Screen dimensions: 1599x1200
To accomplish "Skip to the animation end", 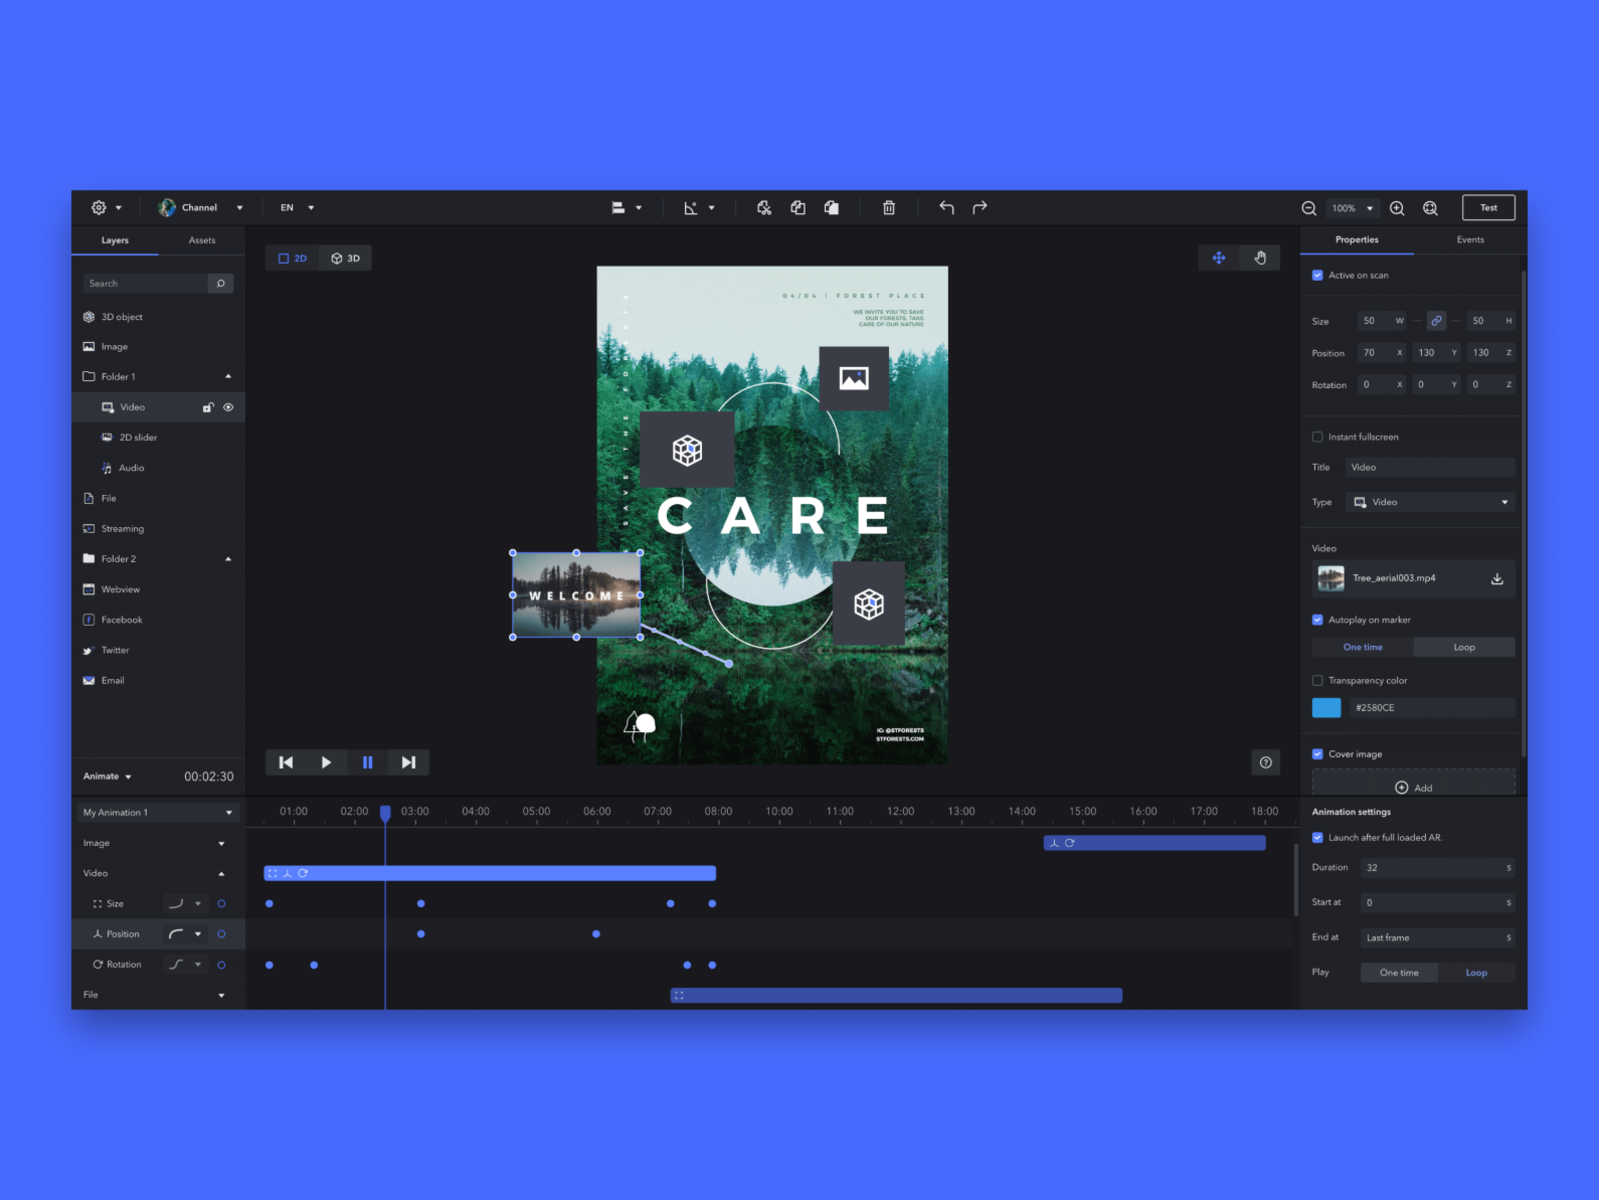I will (x=408, y=763).
